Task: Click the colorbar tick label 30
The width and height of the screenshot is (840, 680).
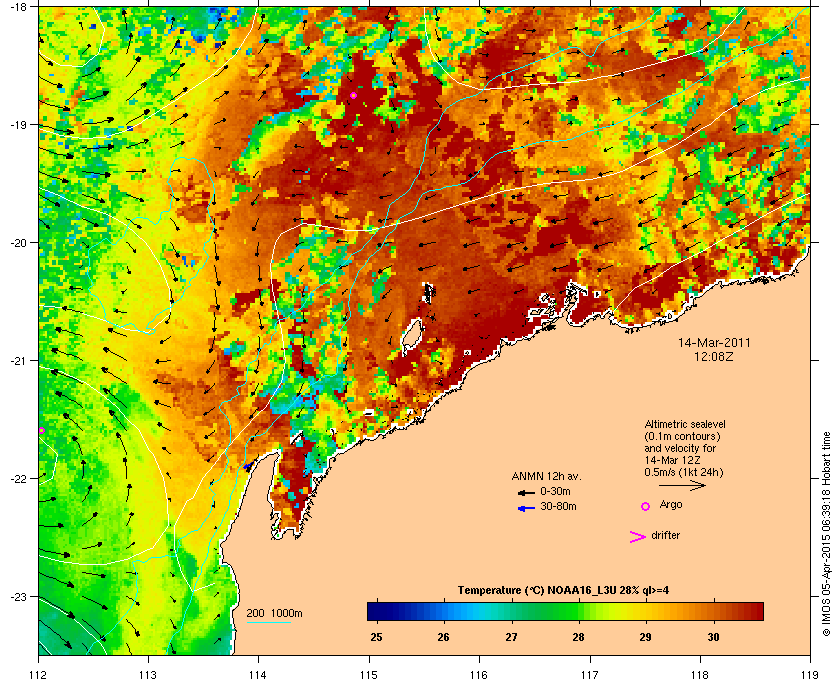Action: point(713,637)
